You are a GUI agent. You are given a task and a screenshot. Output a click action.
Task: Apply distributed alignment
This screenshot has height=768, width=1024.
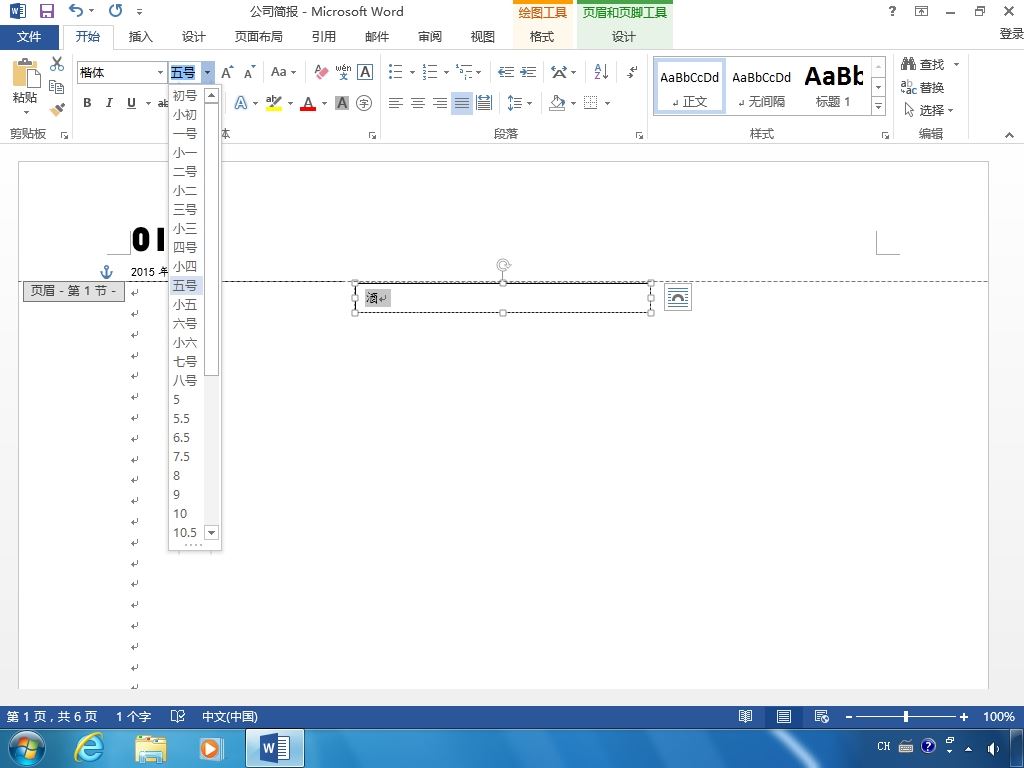click(484, 103)
